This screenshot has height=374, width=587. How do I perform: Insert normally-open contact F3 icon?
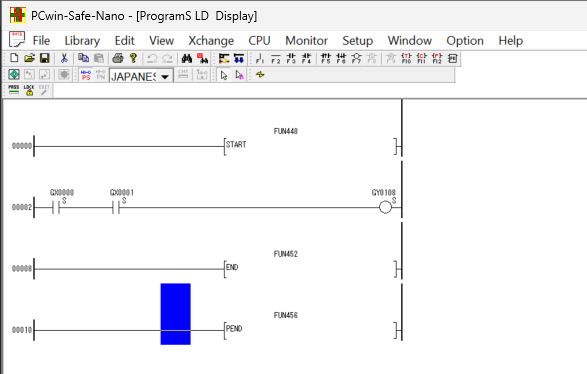point(291,58)
